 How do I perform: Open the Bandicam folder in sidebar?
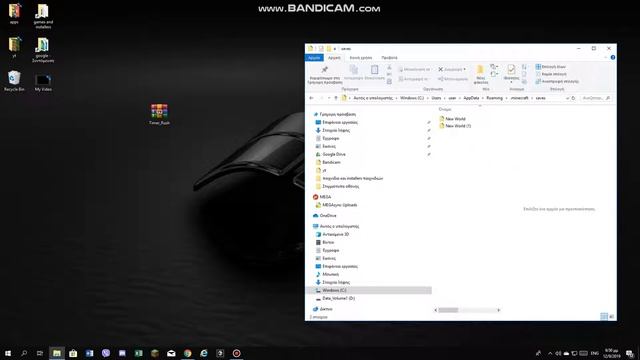click(x=328, y=162)
